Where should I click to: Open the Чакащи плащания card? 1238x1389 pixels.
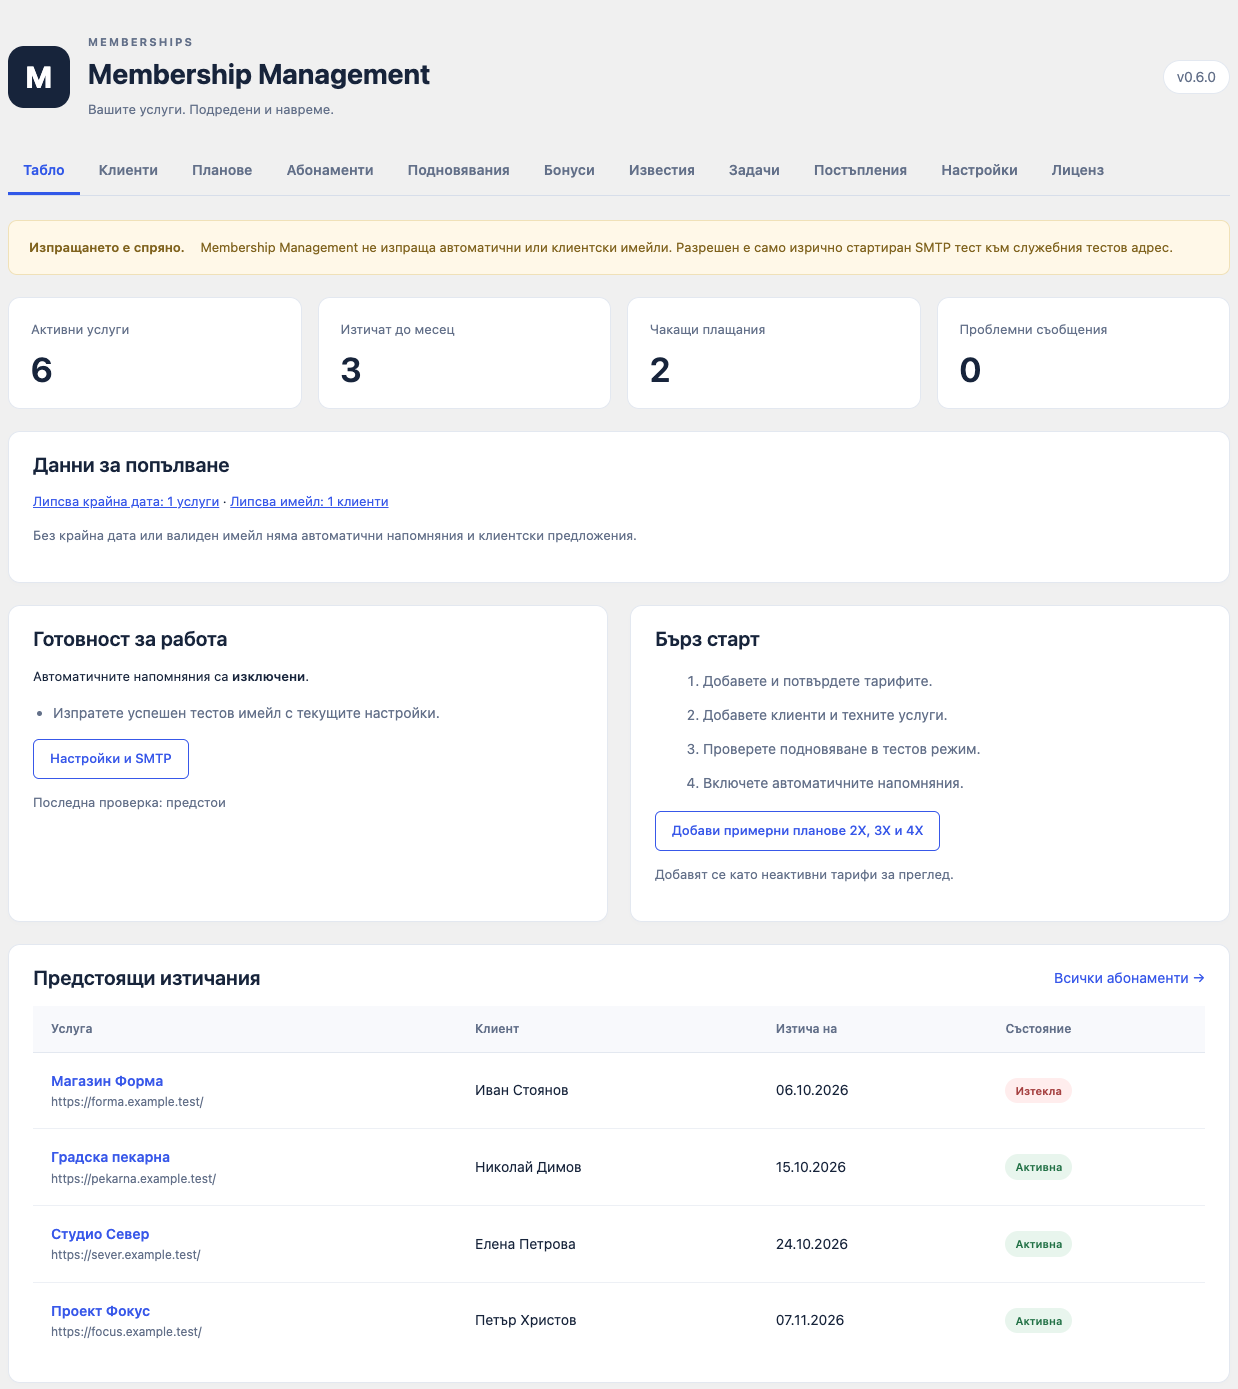(774, 353)
